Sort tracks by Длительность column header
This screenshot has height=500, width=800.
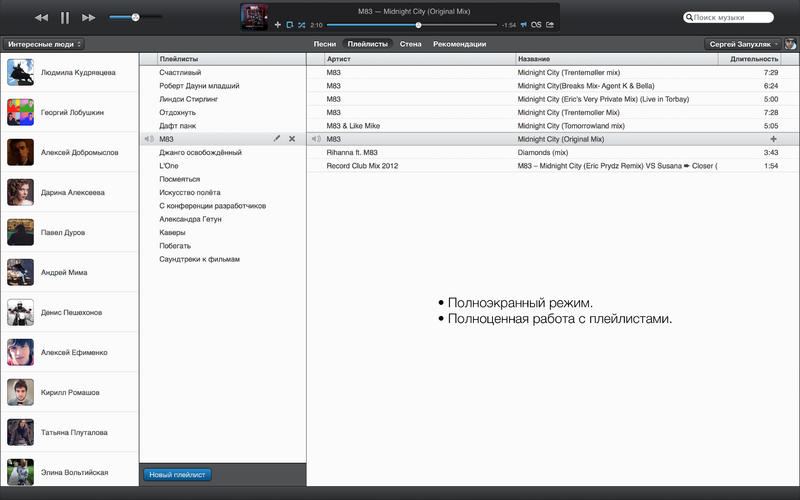pos(749,59)
